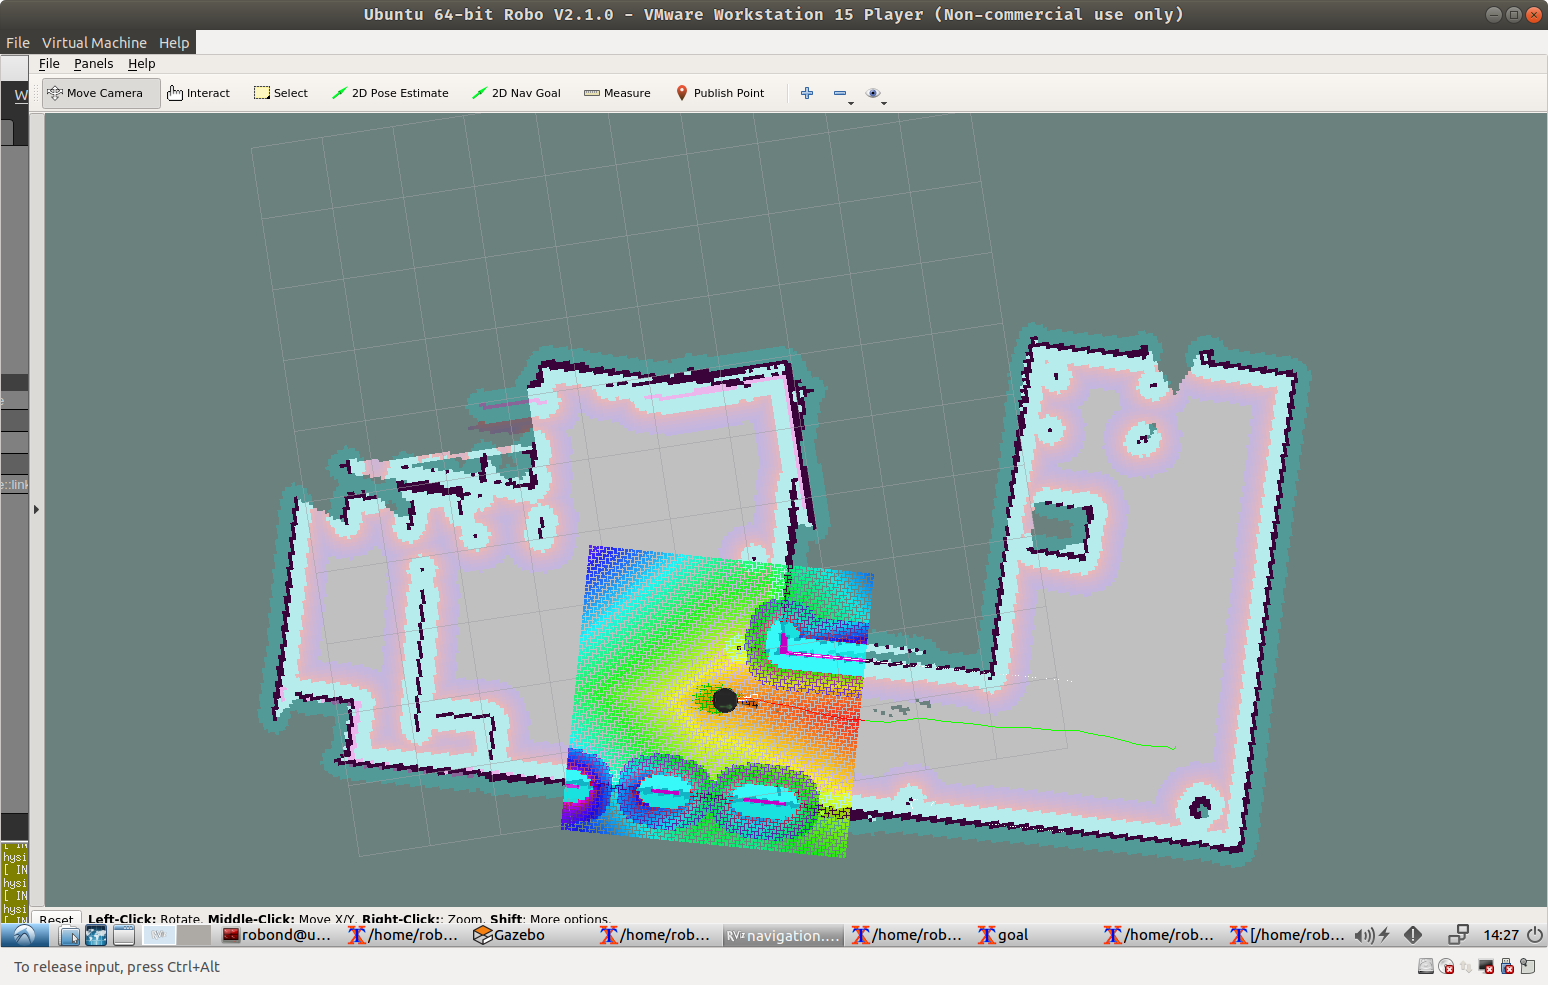
Task: Select the Publish Point tool
Action: (720, 93)
